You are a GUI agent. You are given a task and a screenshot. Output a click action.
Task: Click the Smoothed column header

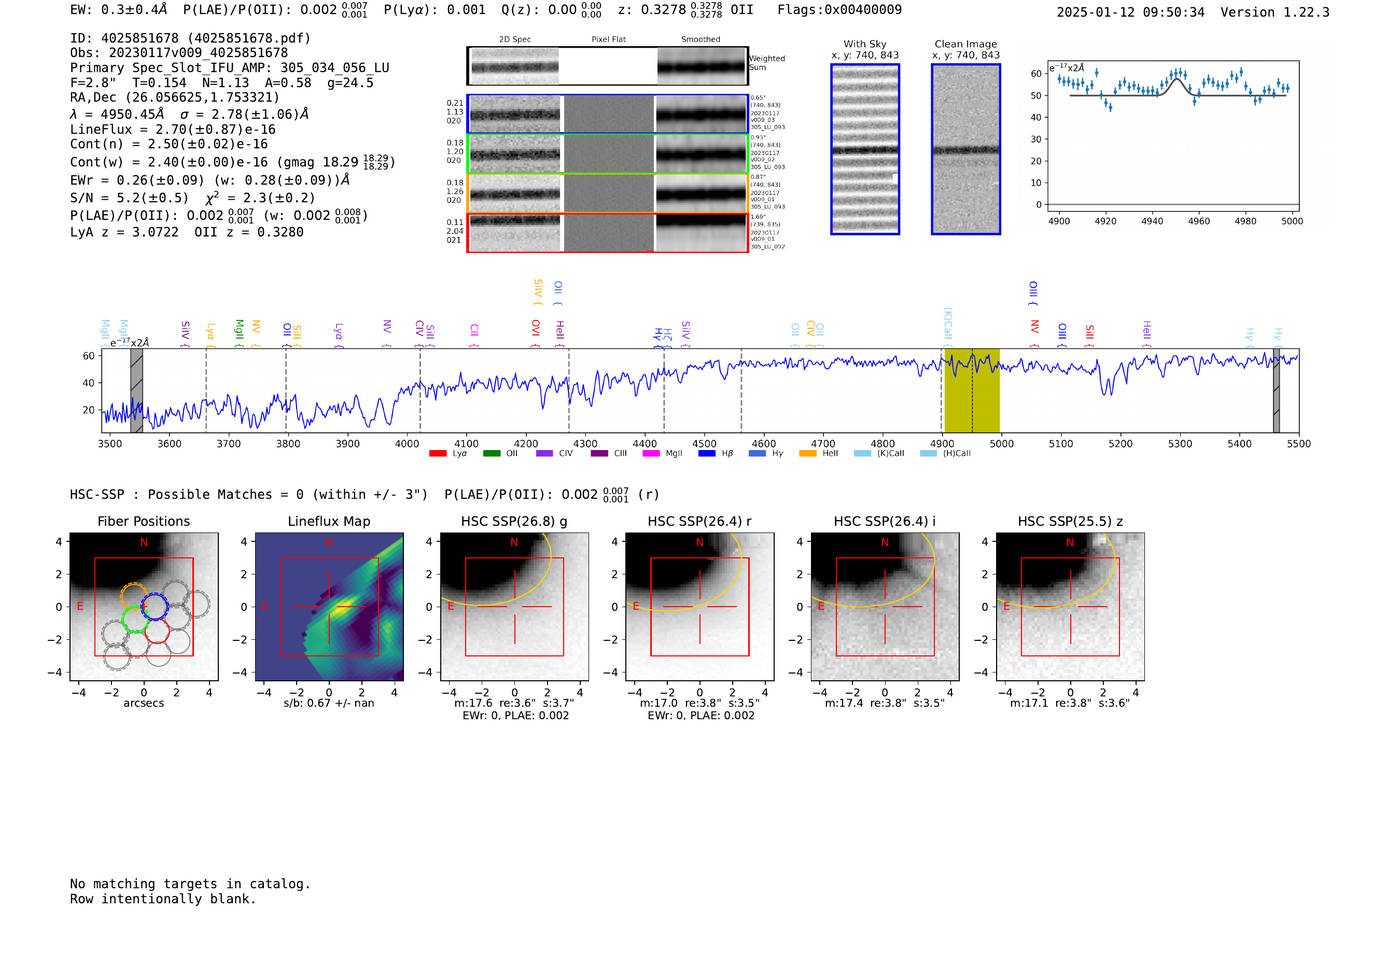(701, 40)
